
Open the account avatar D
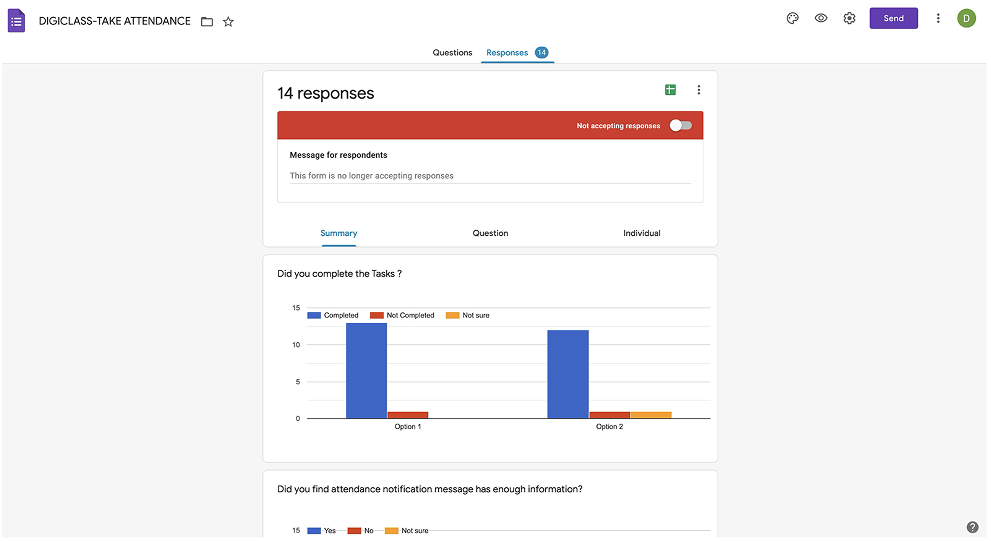(x=966, y=18)
